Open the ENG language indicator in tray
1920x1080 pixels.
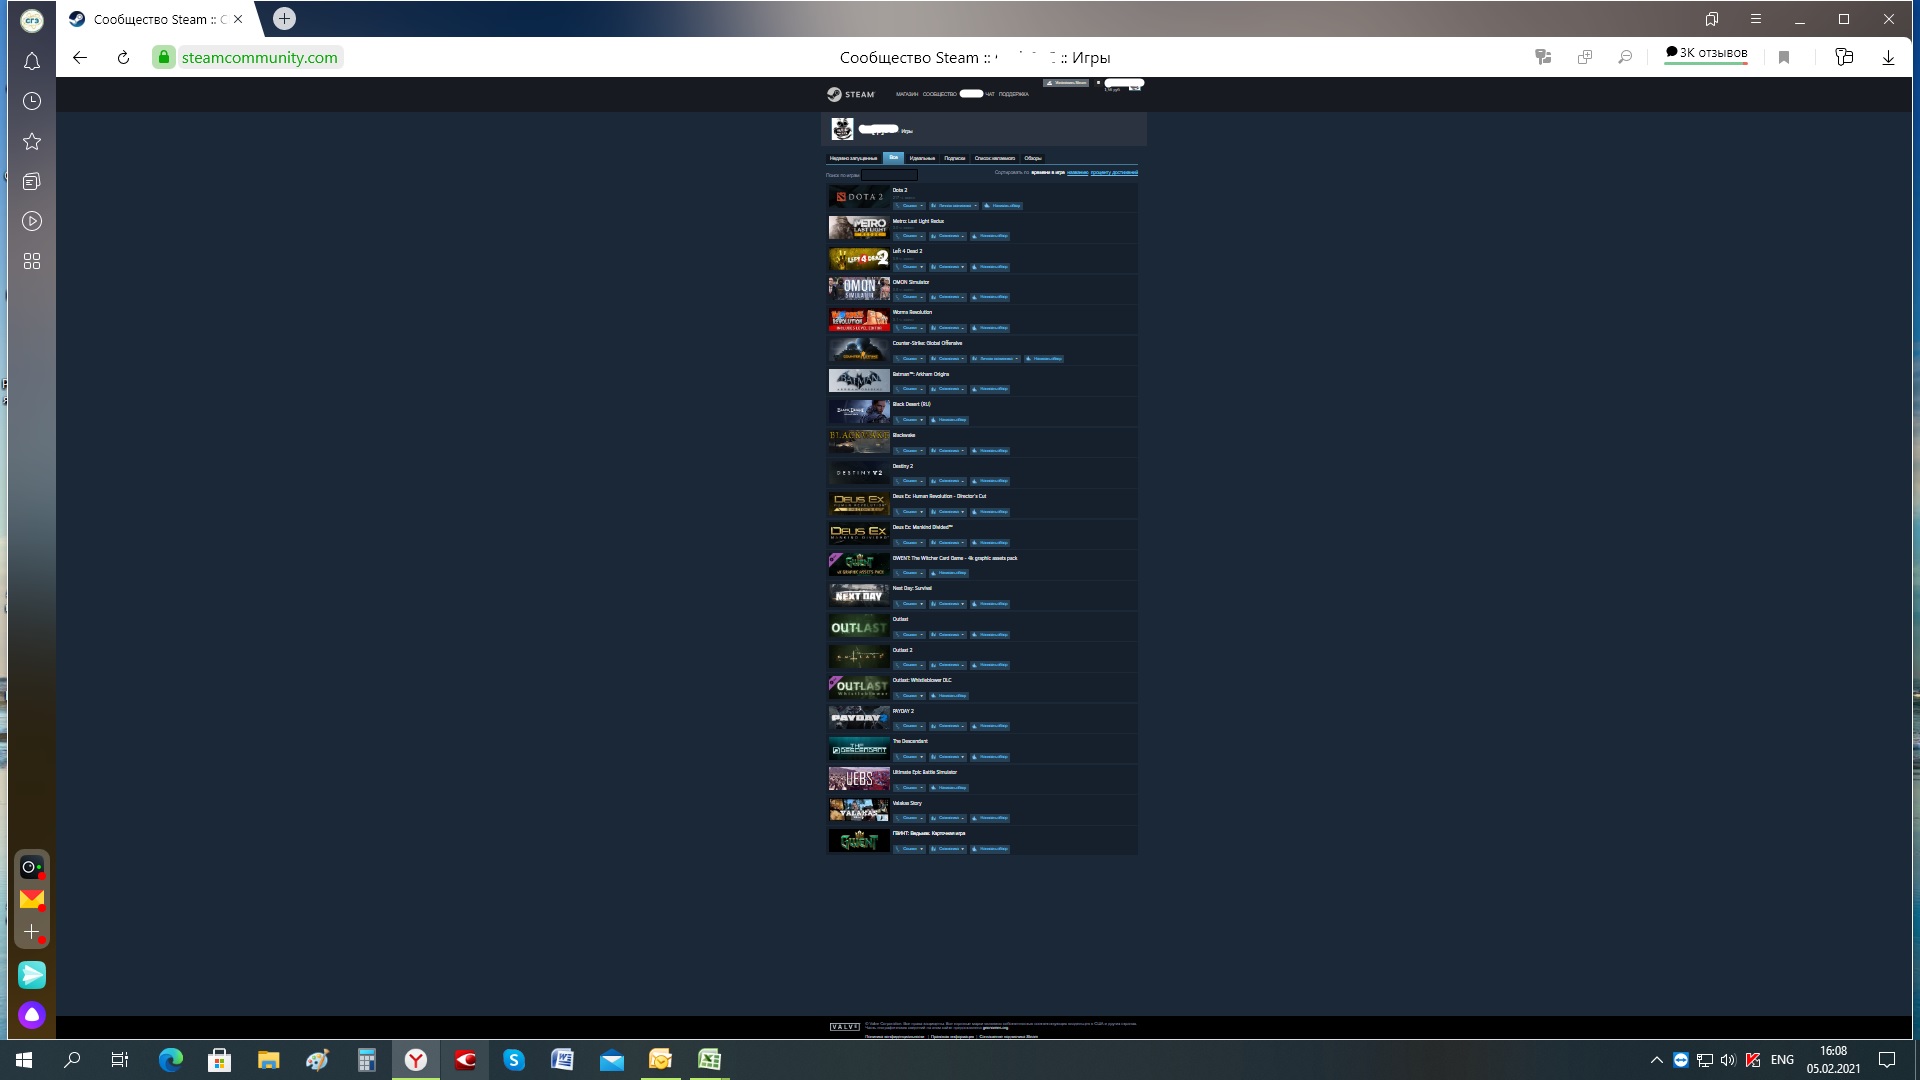[x=1782, y=1060]
